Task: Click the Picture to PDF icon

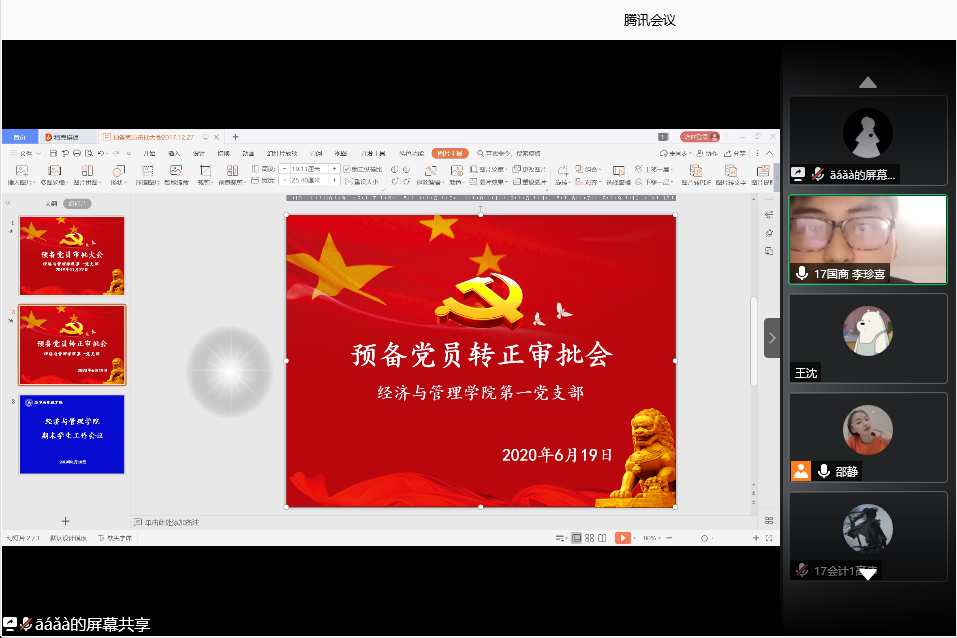Action: click(696, 172)
